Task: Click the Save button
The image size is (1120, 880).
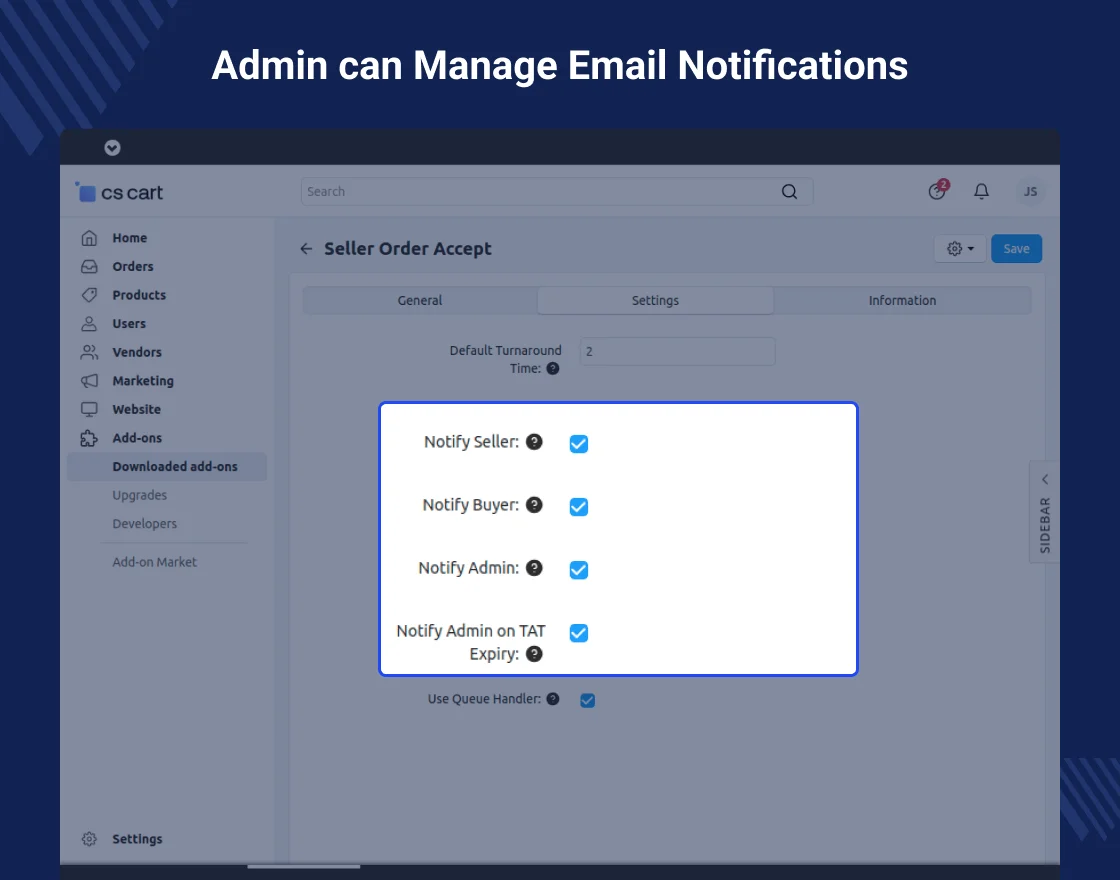Action: (1016, 249)
